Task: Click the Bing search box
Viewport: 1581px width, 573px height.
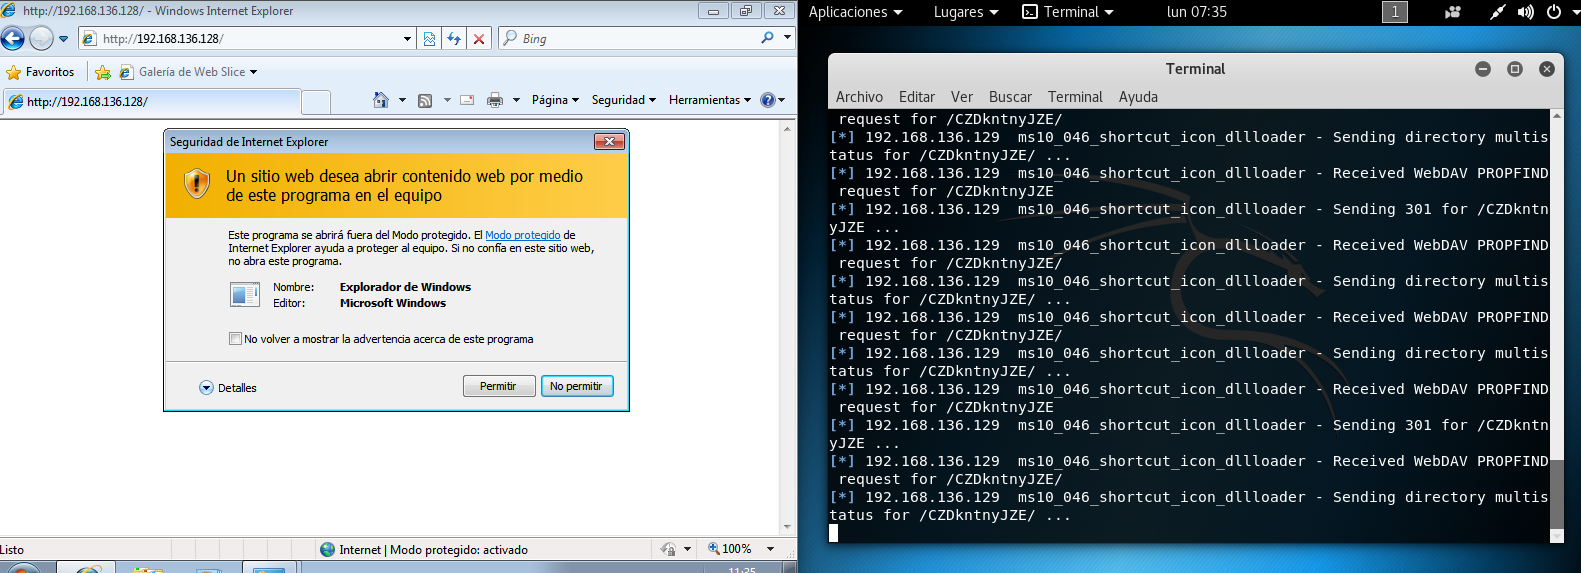Action: pyautogui.click(x=630, y=39)
